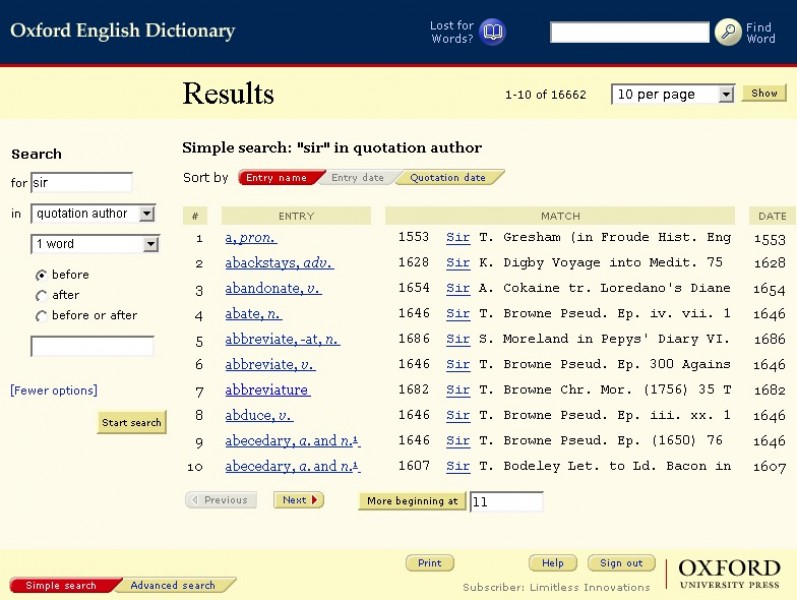Switch to the Advanced search tab
This screenshot has height=600, width=797.
[x=173, y=585]
